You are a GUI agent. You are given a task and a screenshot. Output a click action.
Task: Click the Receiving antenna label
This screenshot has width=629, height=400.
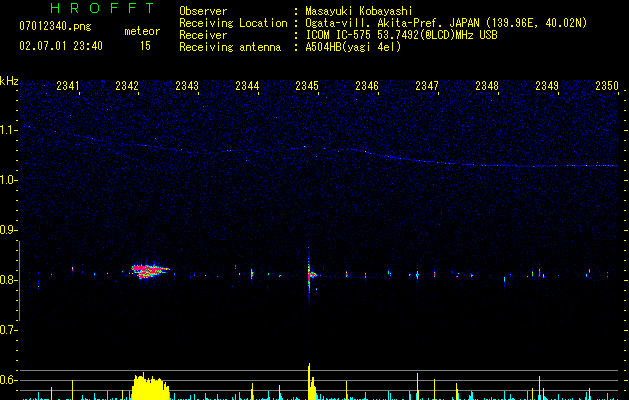click(x=230, y=47)
